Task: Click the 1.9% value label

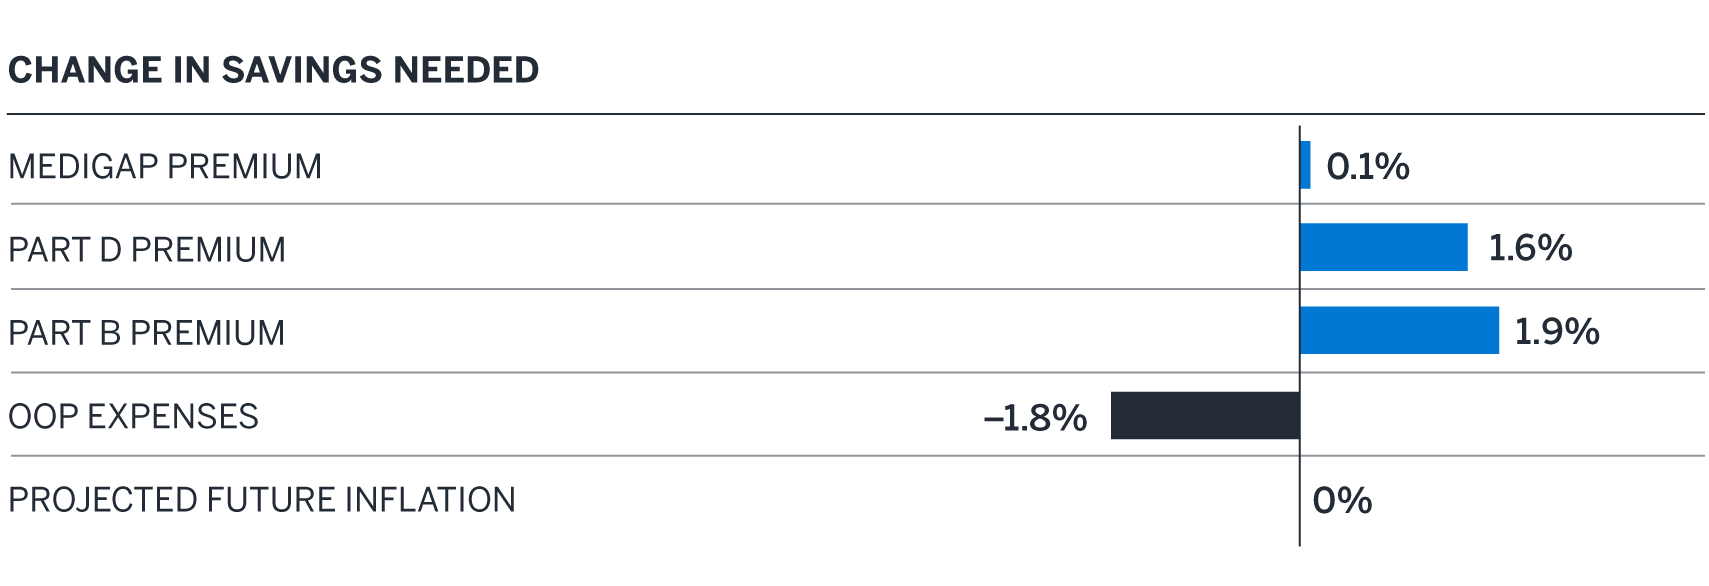Action: 1556,331
